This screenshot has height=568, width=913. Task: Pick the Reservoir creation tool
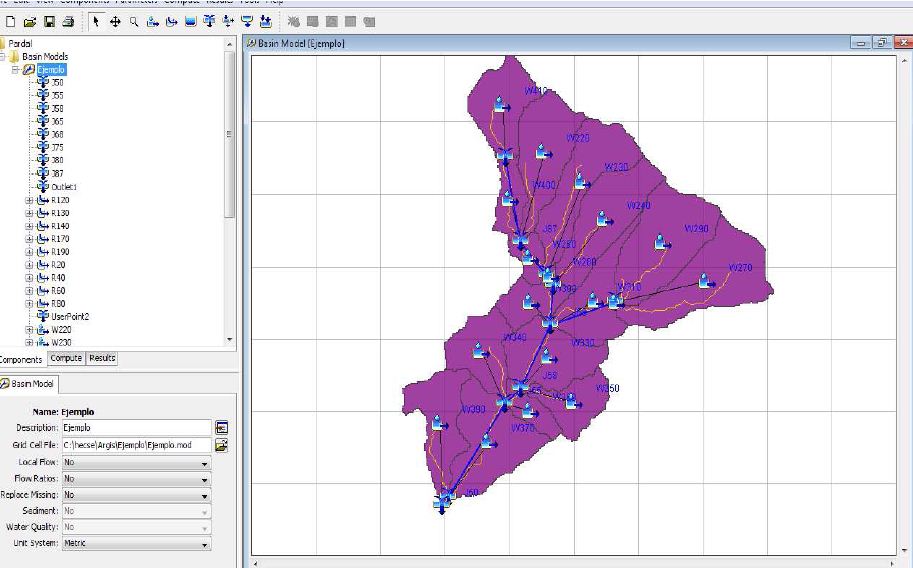click(x=190, y=21)
